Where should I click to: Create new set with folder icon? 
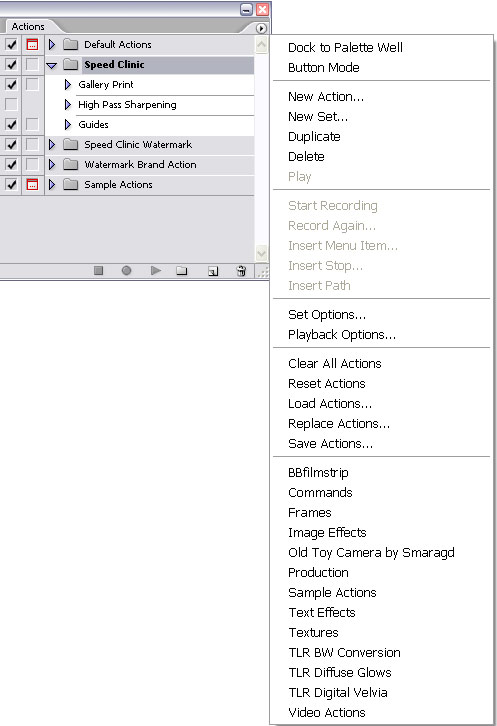182,271
